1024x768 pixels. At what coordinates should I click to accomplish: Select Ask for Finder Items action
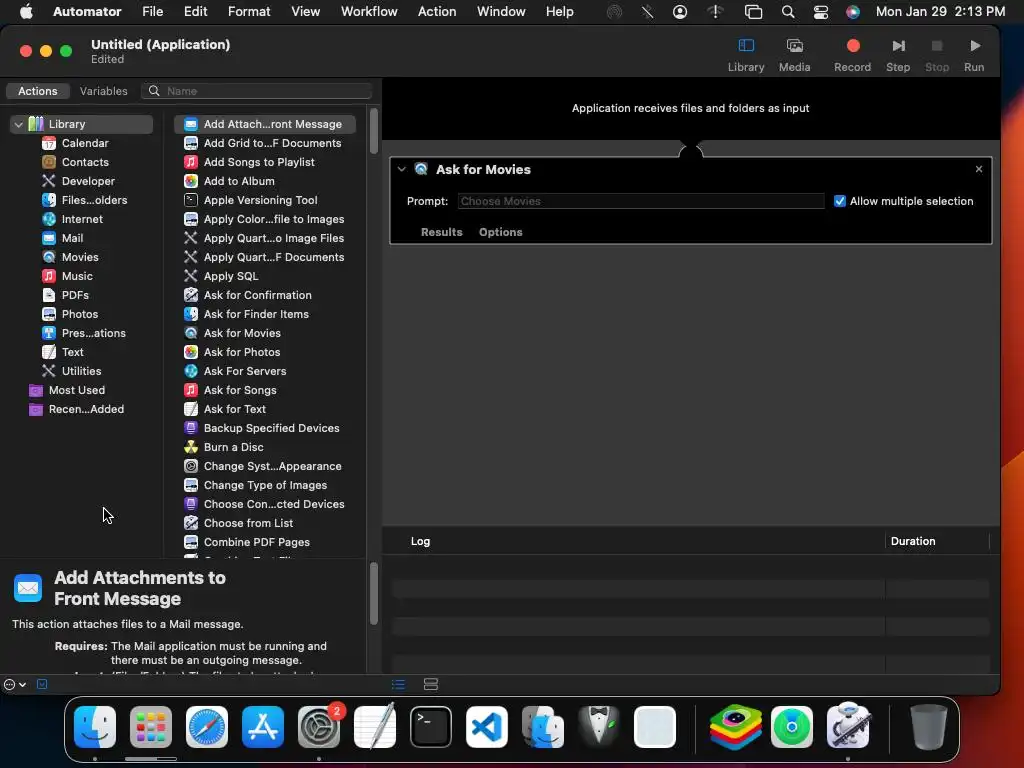pos(256,313)
